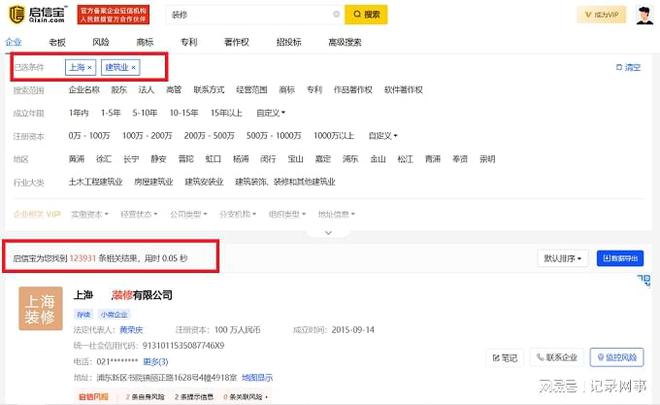Click the red official credit agency badge
This screenshot has height=405, width=660.
tap(113, 15)
